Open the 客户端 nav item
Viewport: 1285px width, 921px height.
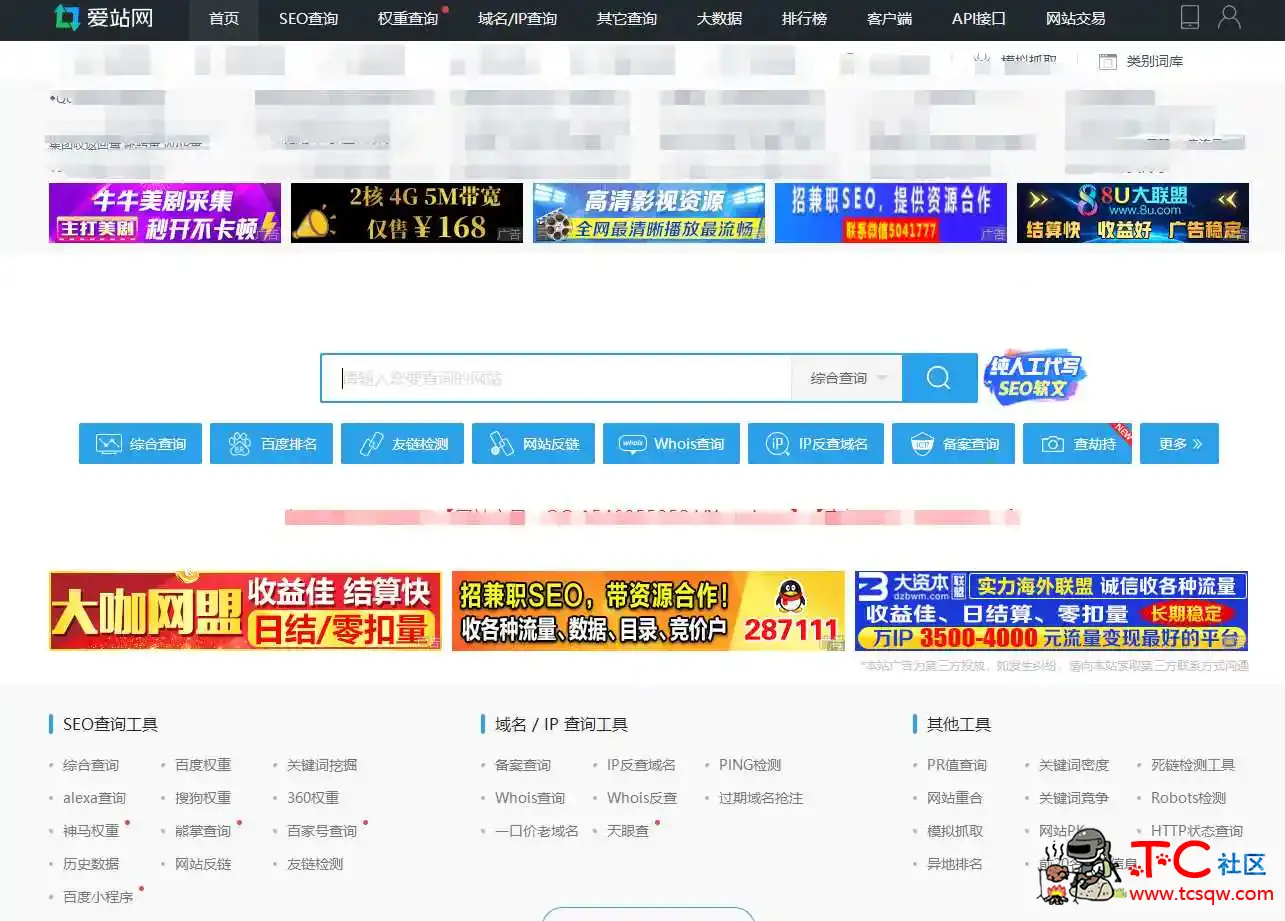tap(889, 18)
